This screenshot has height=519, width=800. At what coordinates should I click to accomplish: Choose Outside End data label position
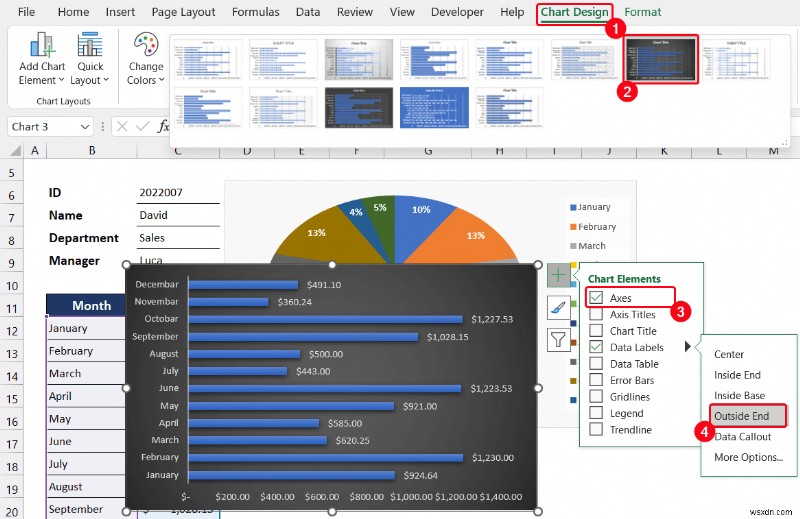point(747,416)
